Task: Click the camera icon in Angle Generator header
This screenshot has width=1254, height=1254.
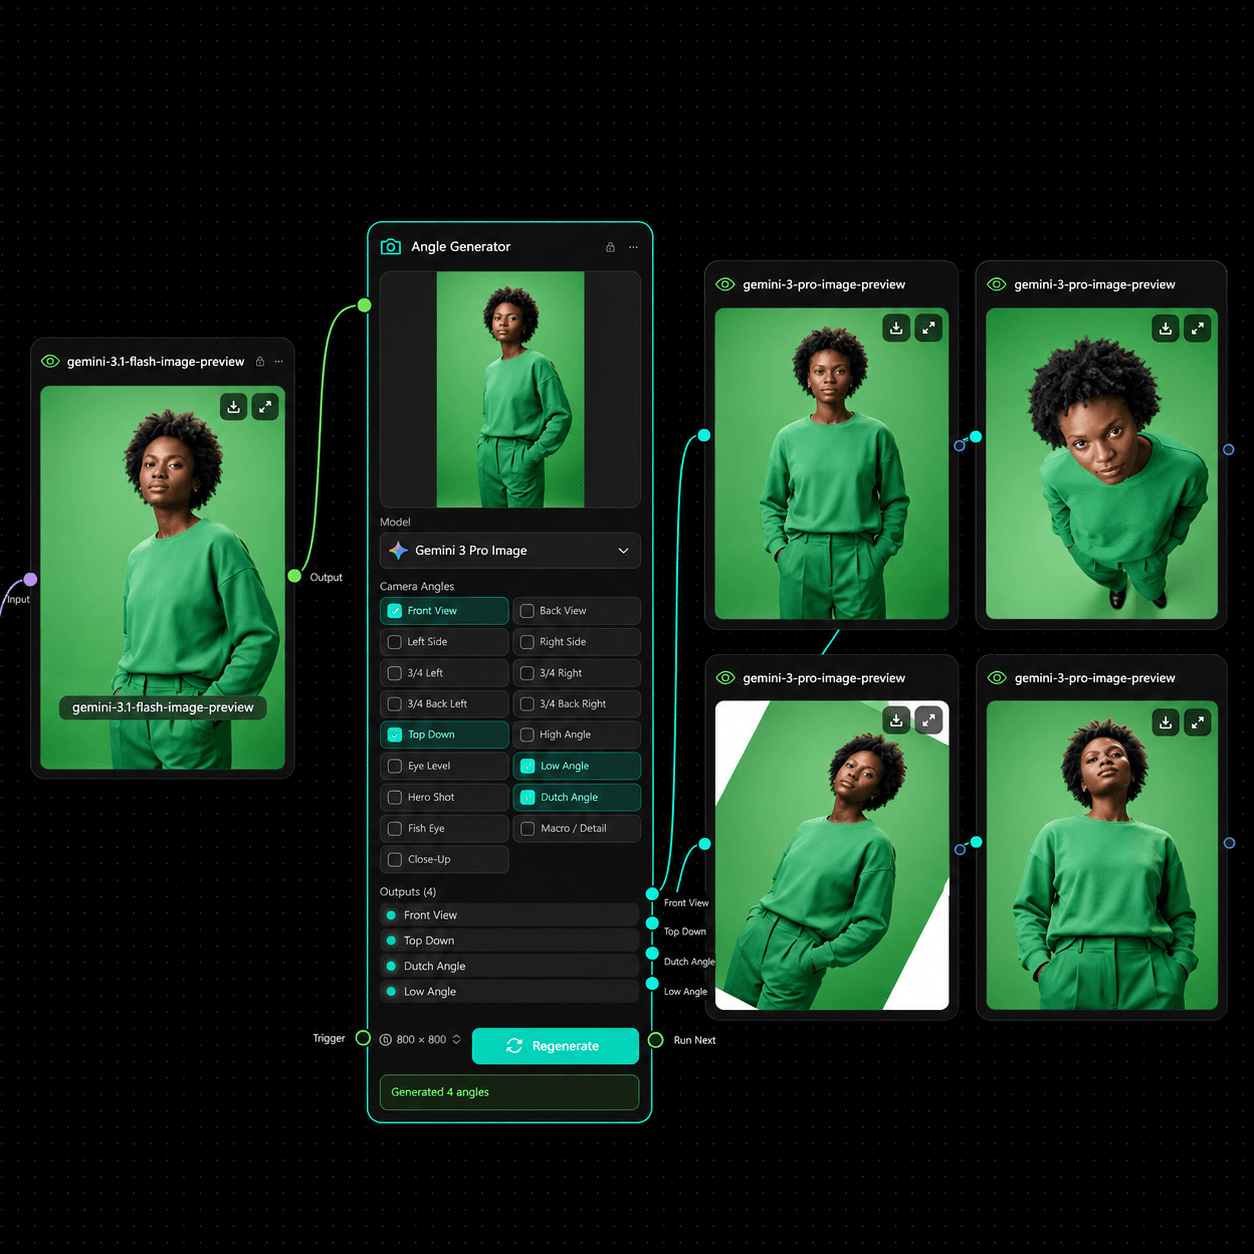Action: (391, 247)
